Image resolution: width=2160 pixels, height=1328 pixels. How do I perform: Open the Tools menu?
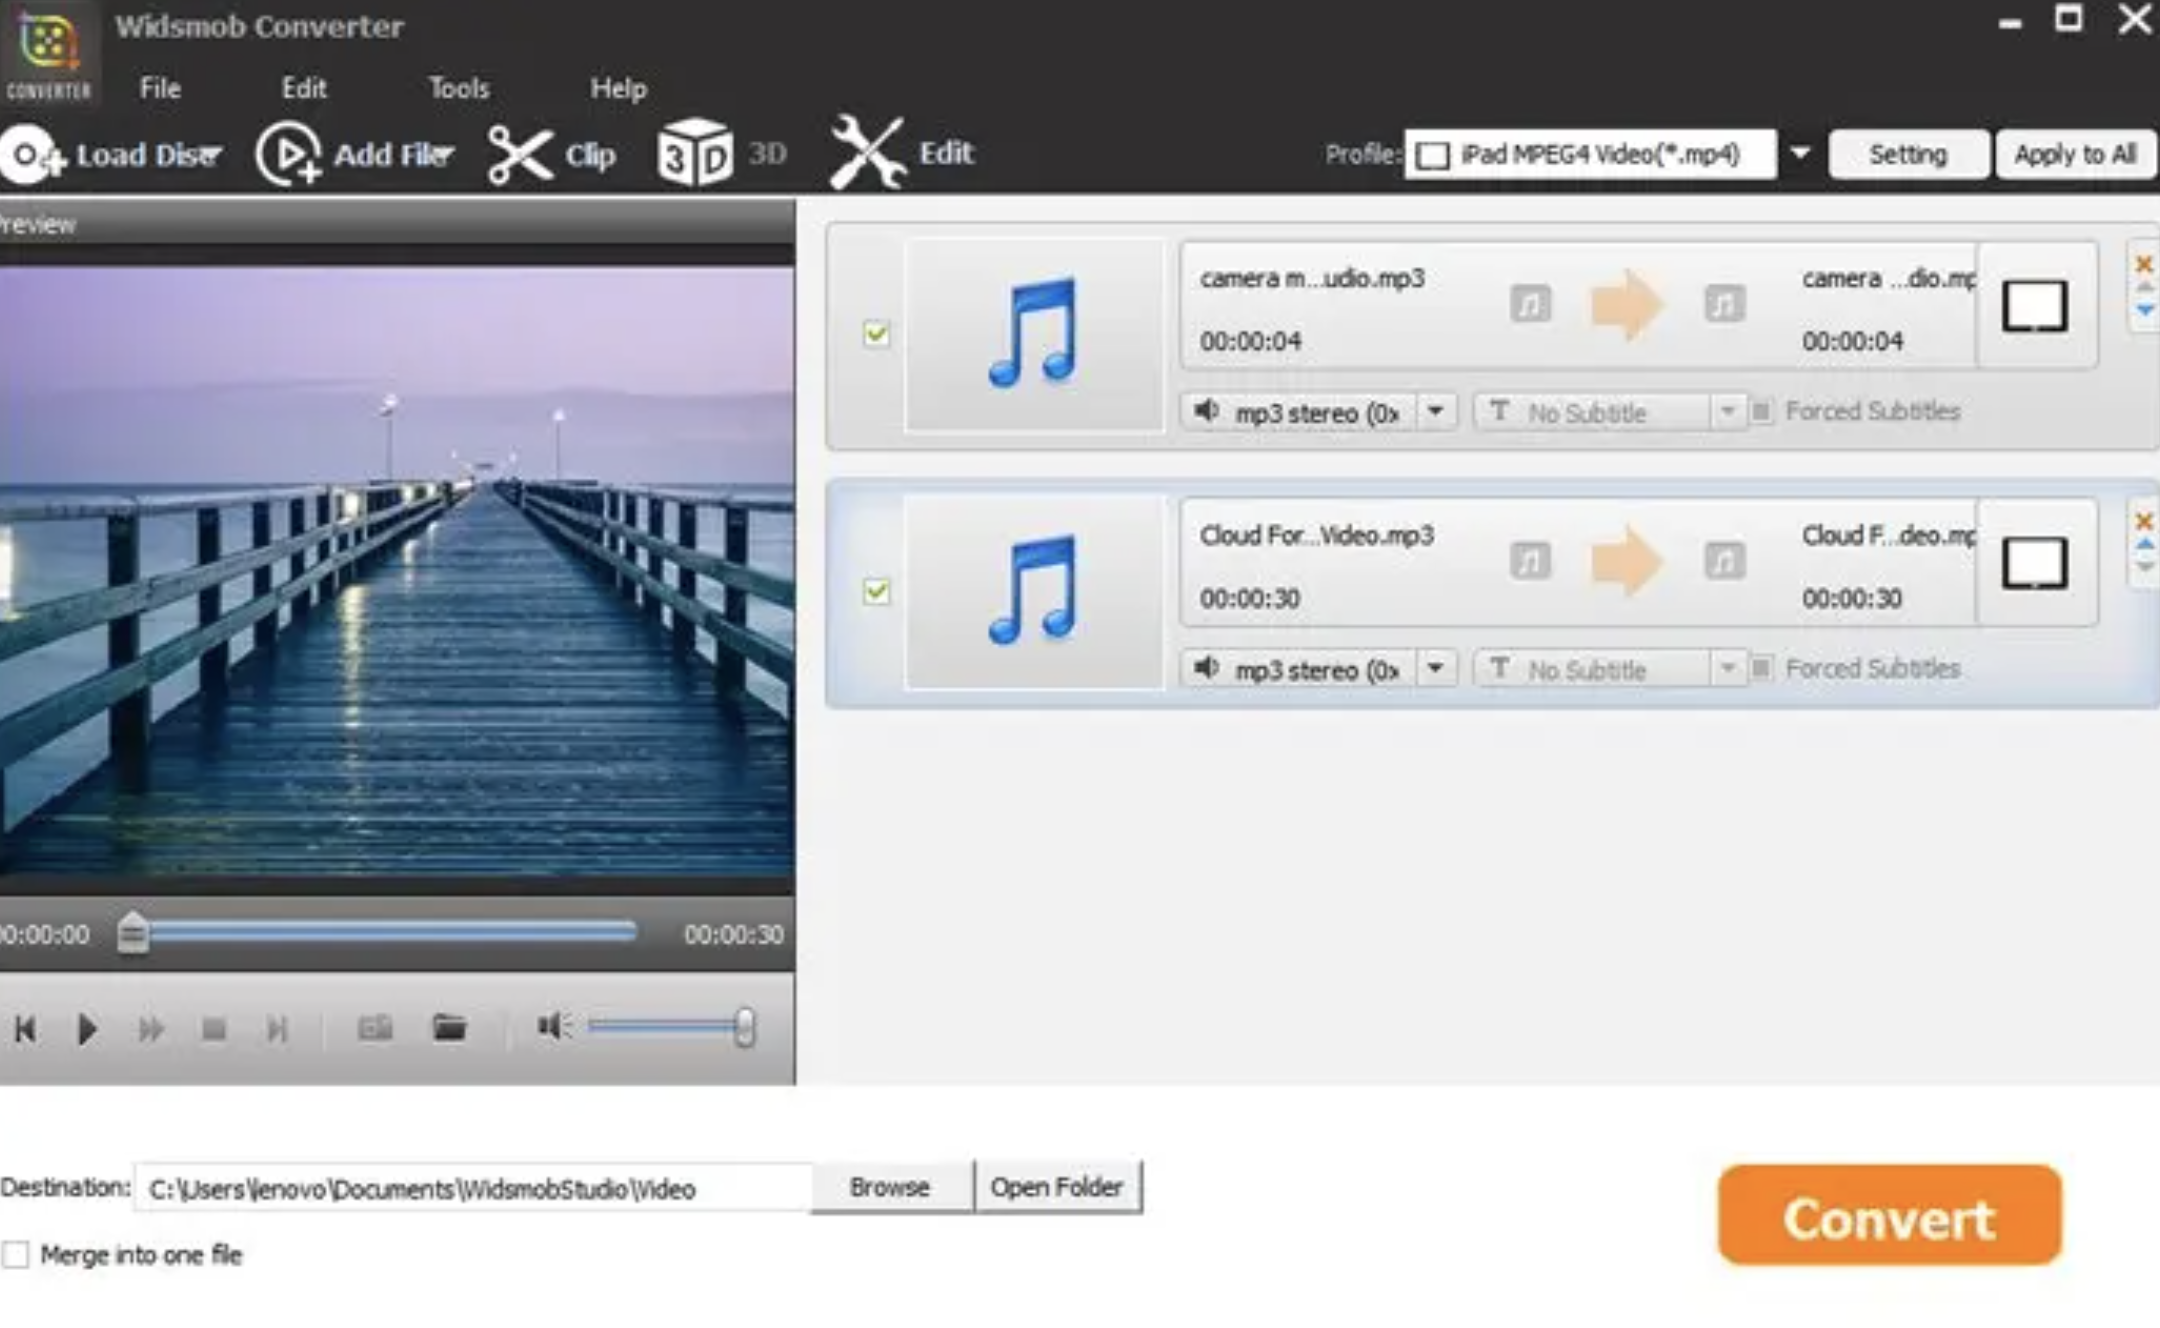coord(459,88)
